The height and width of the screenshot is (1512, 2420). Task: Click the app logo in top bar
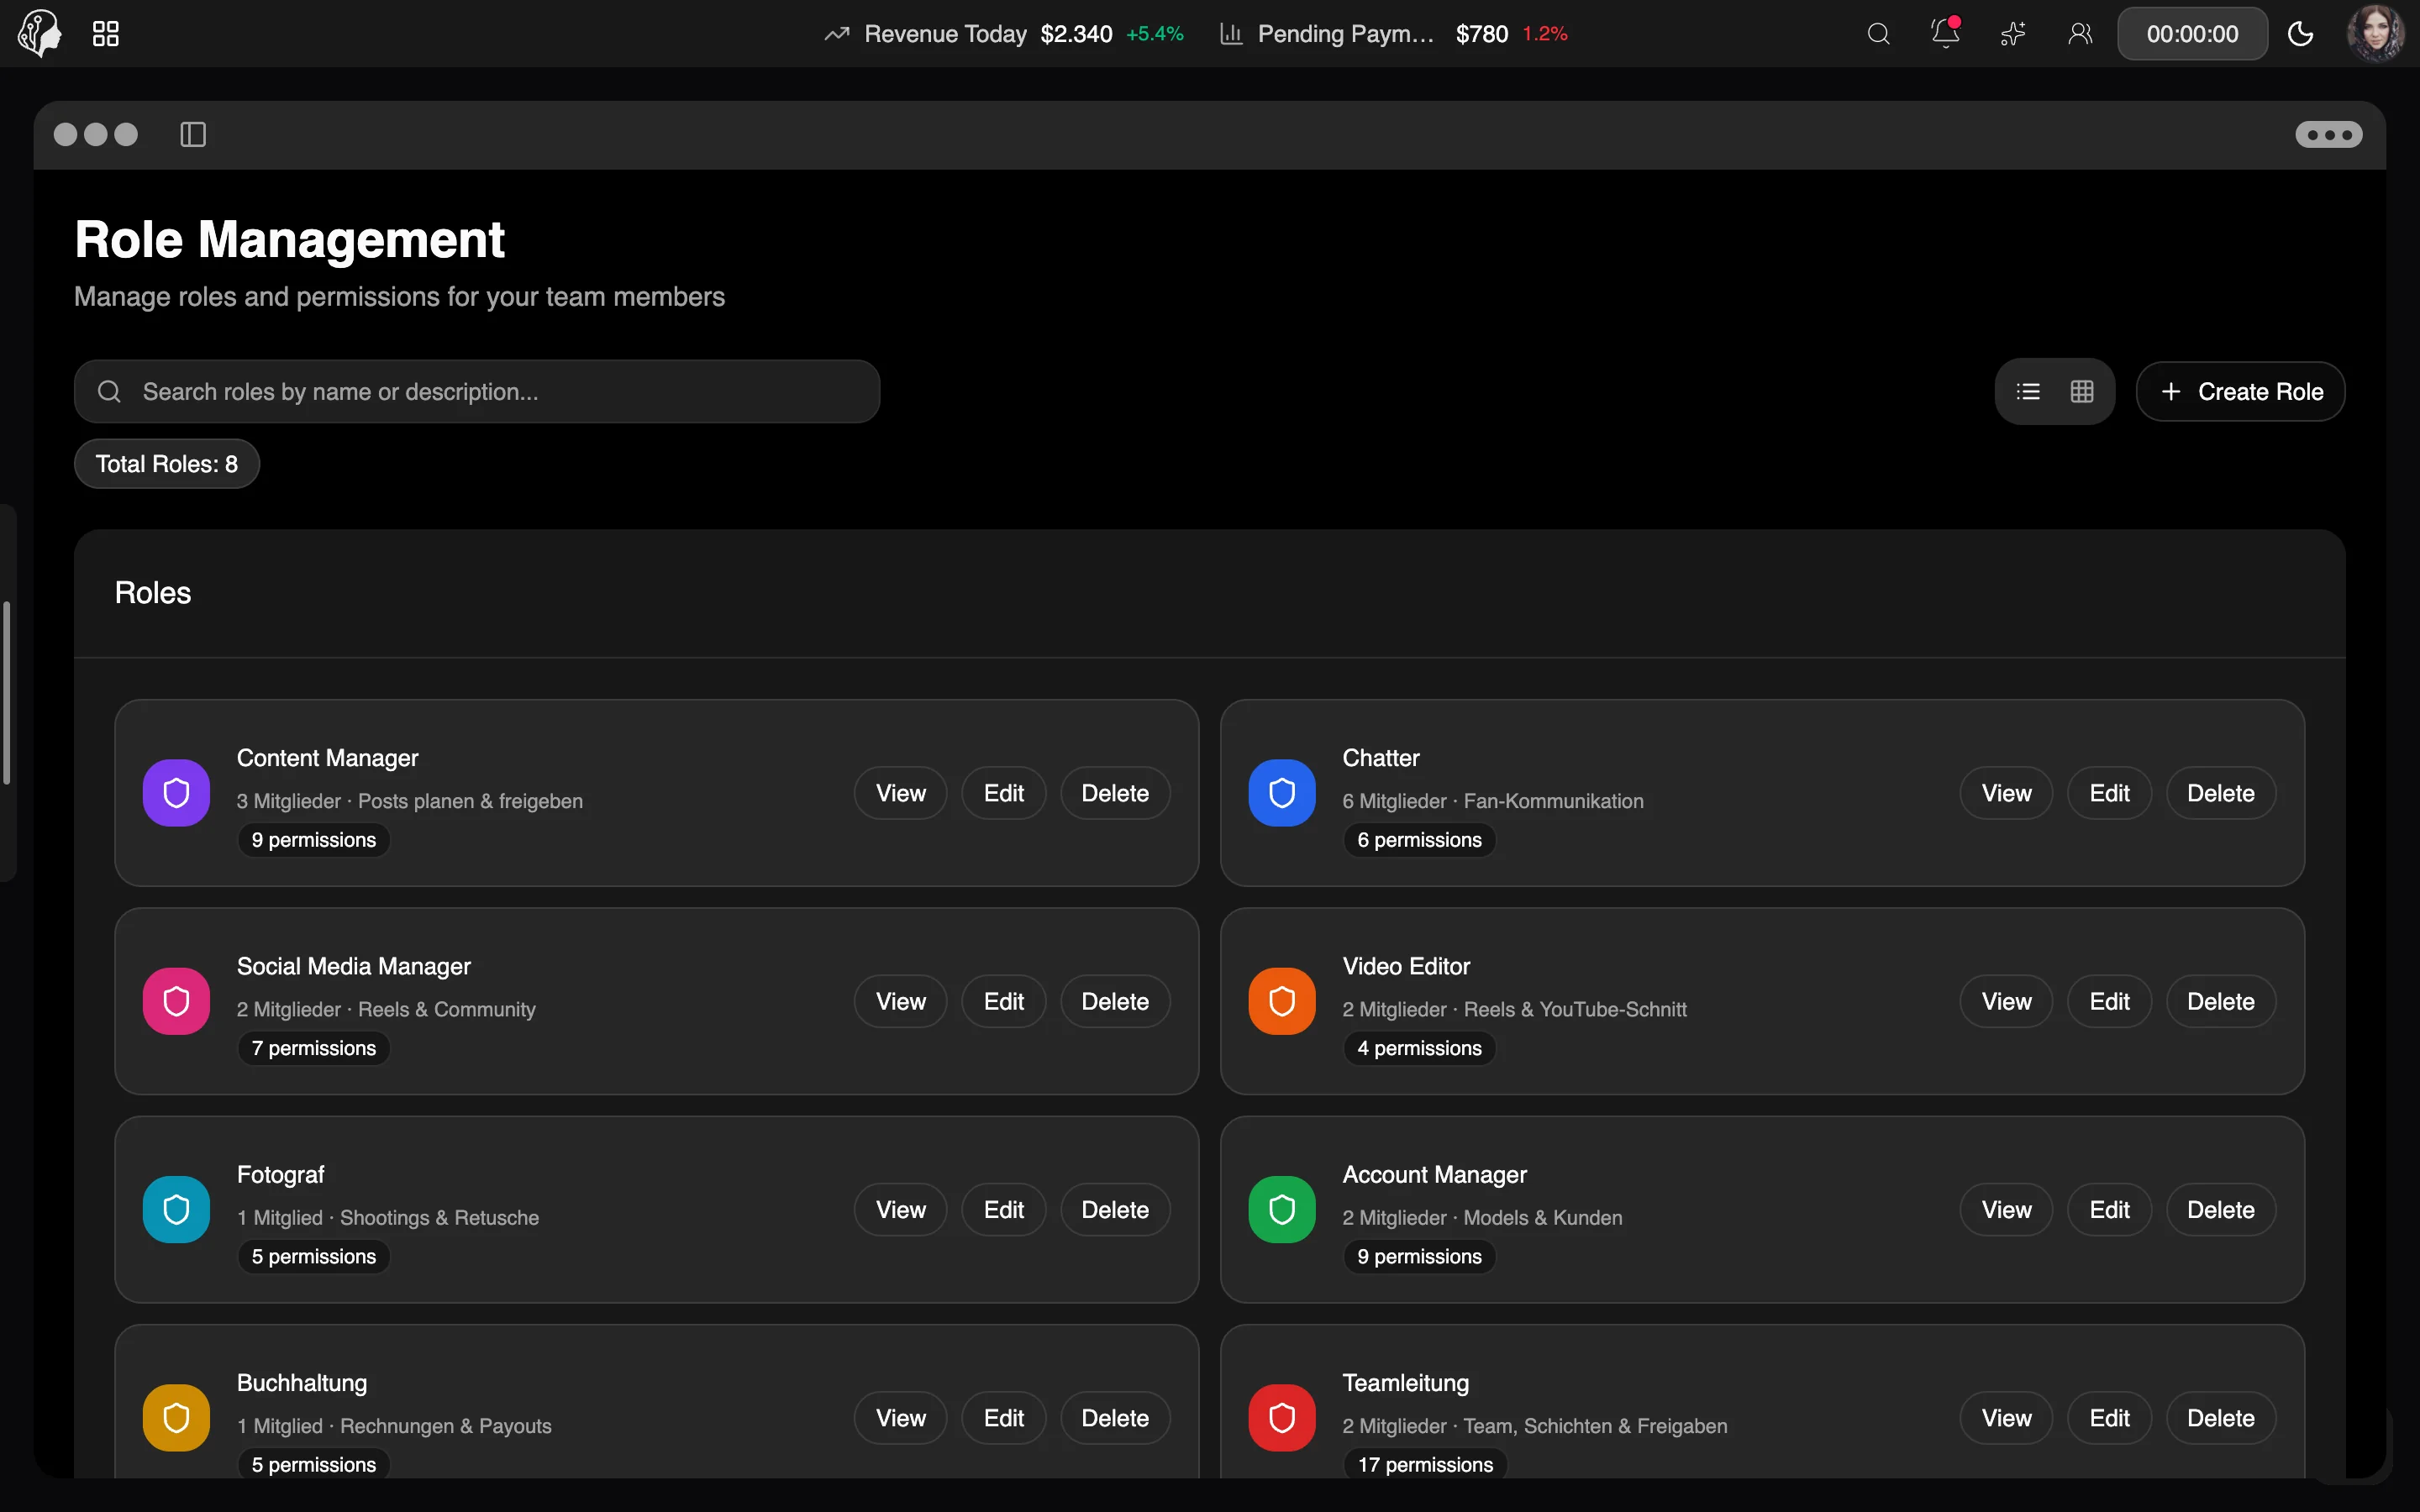point(40,33)
